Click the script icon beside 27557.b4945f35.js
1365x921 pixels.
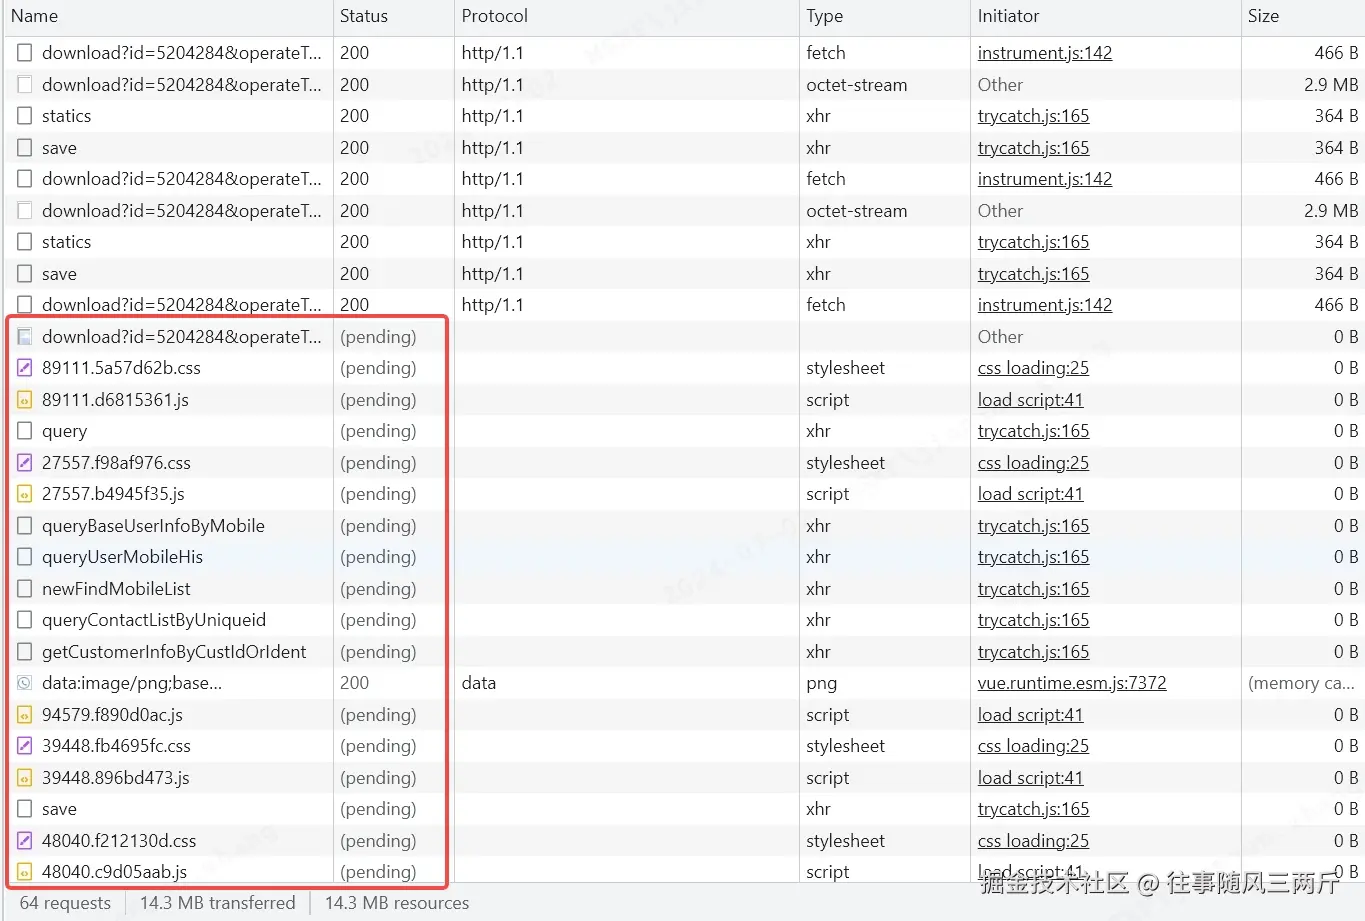pos(25,494)
